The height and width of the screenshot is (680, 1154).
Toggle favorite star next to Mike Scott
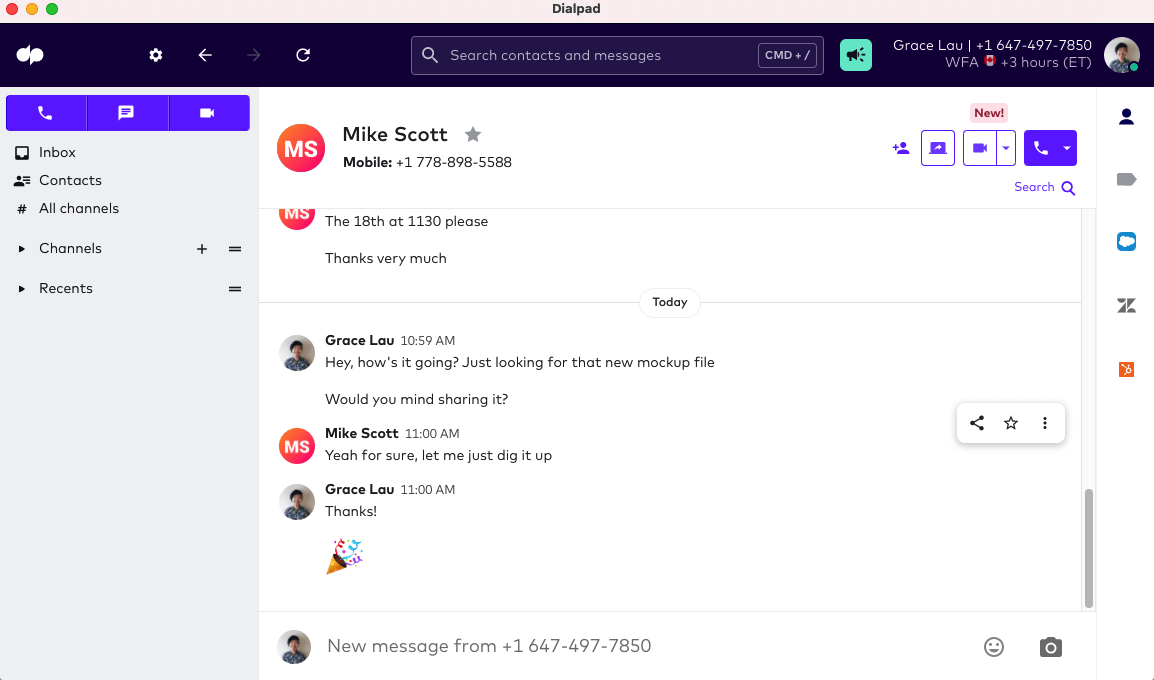(x=473, y=134)
